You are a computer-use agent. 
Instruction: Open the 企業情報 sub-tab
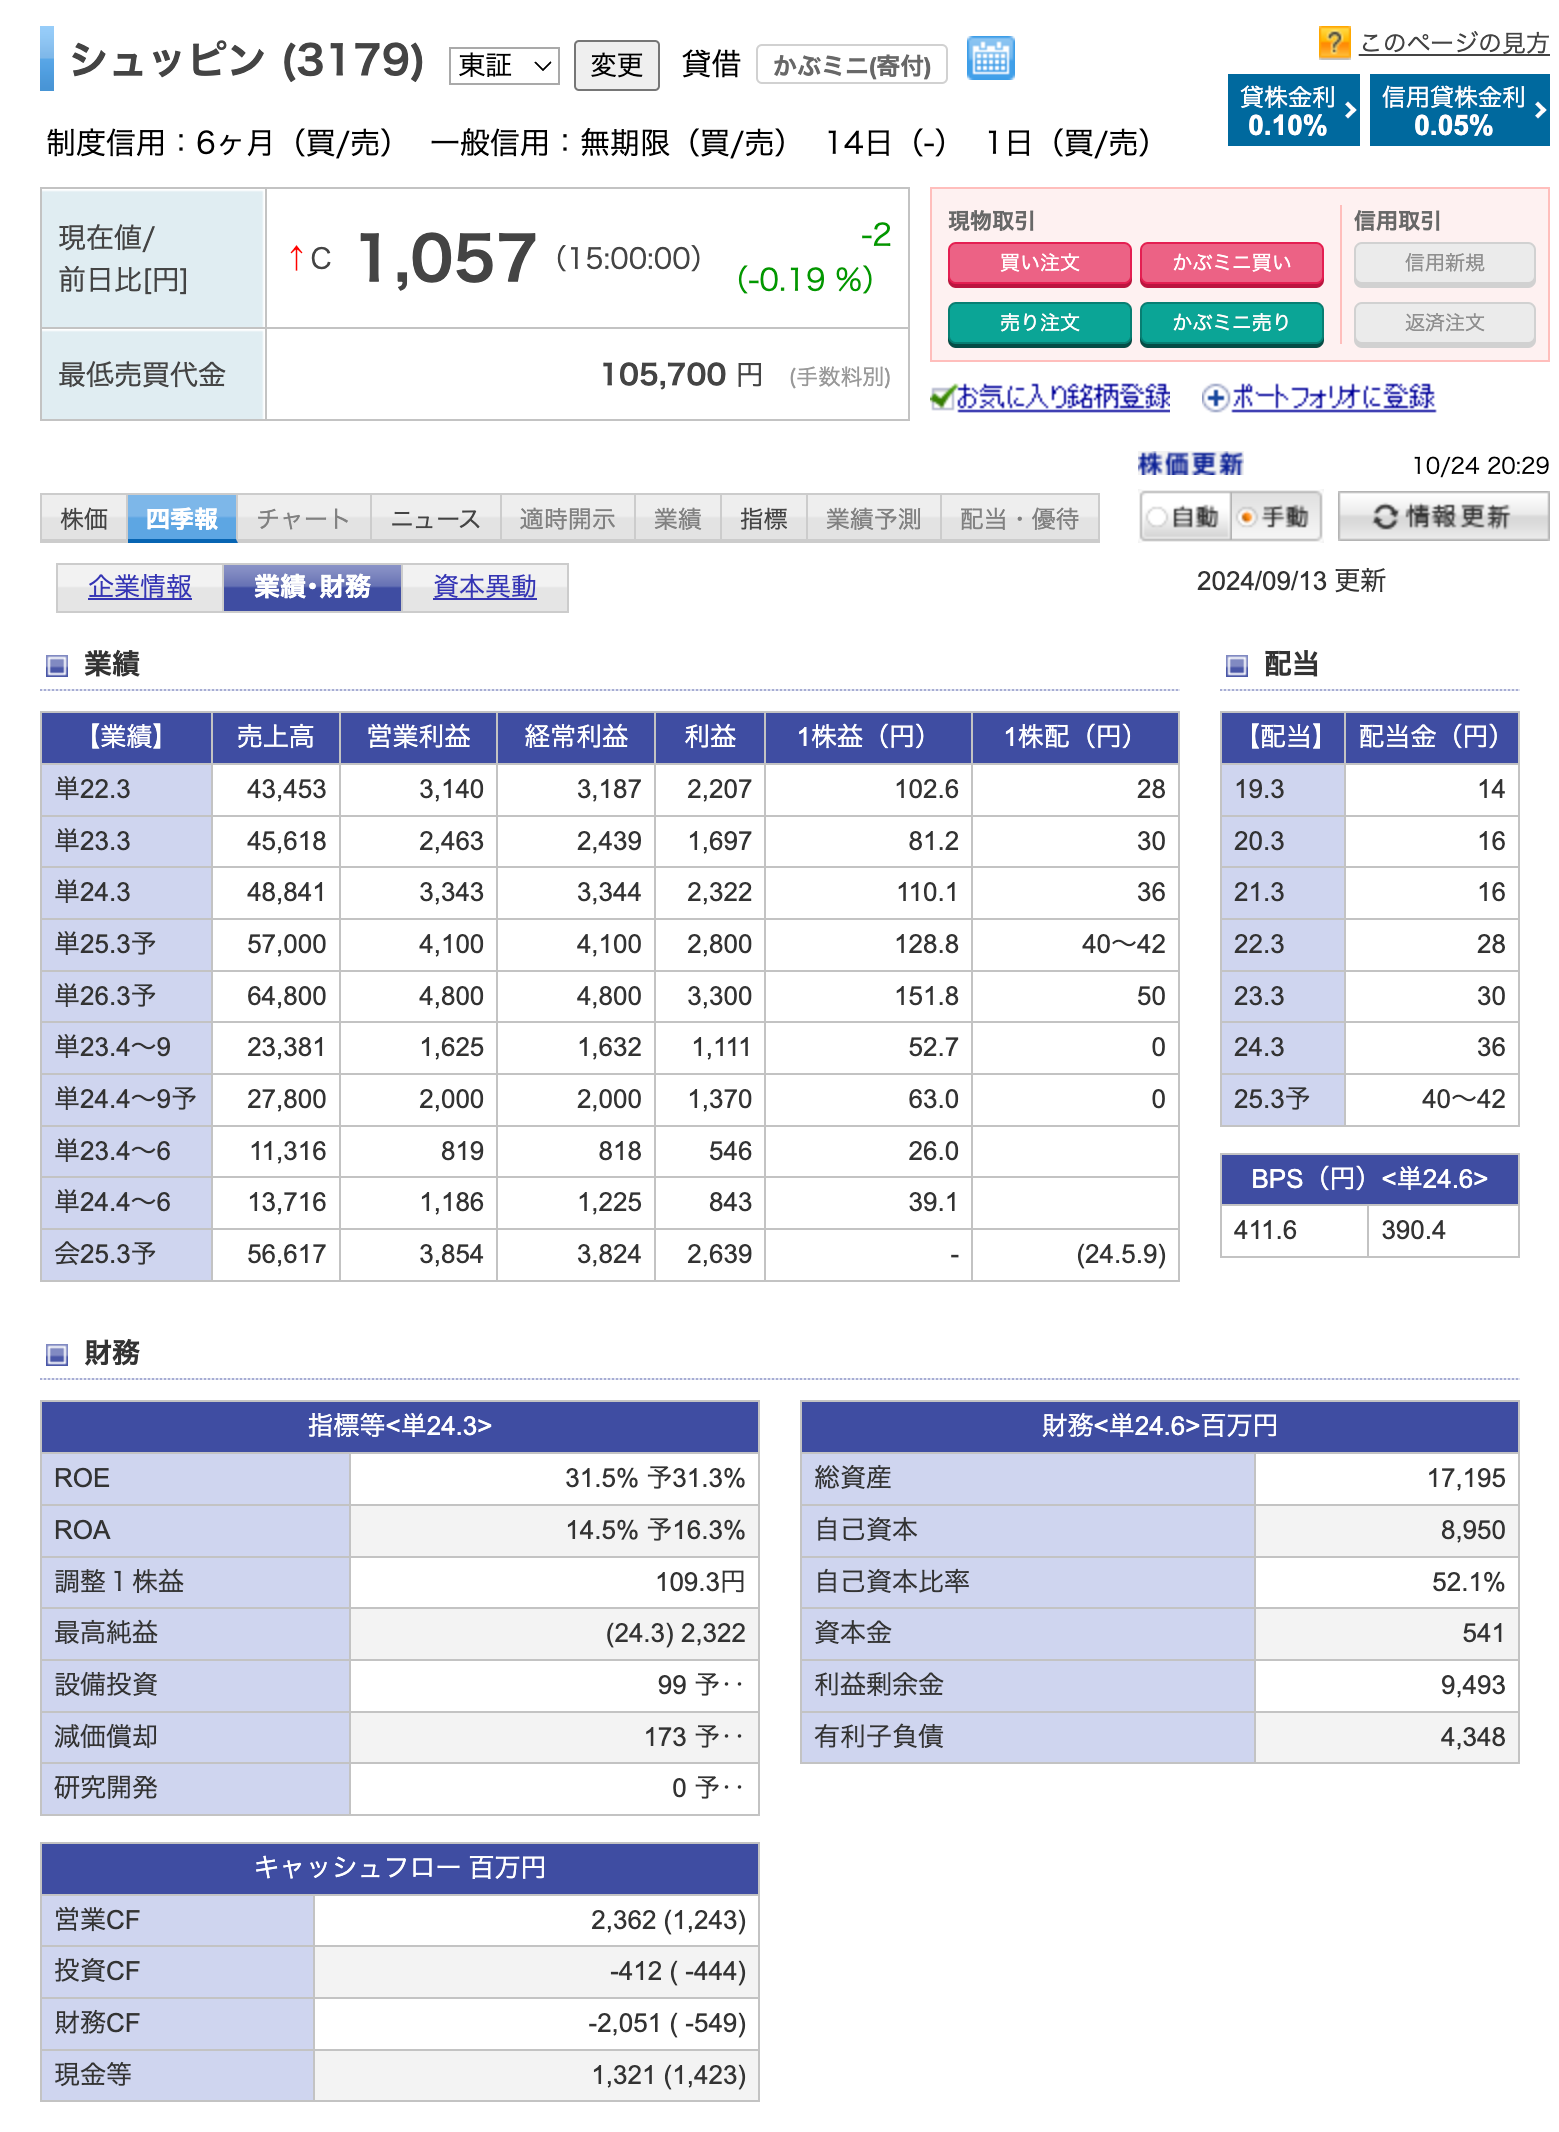pos(140,587)
